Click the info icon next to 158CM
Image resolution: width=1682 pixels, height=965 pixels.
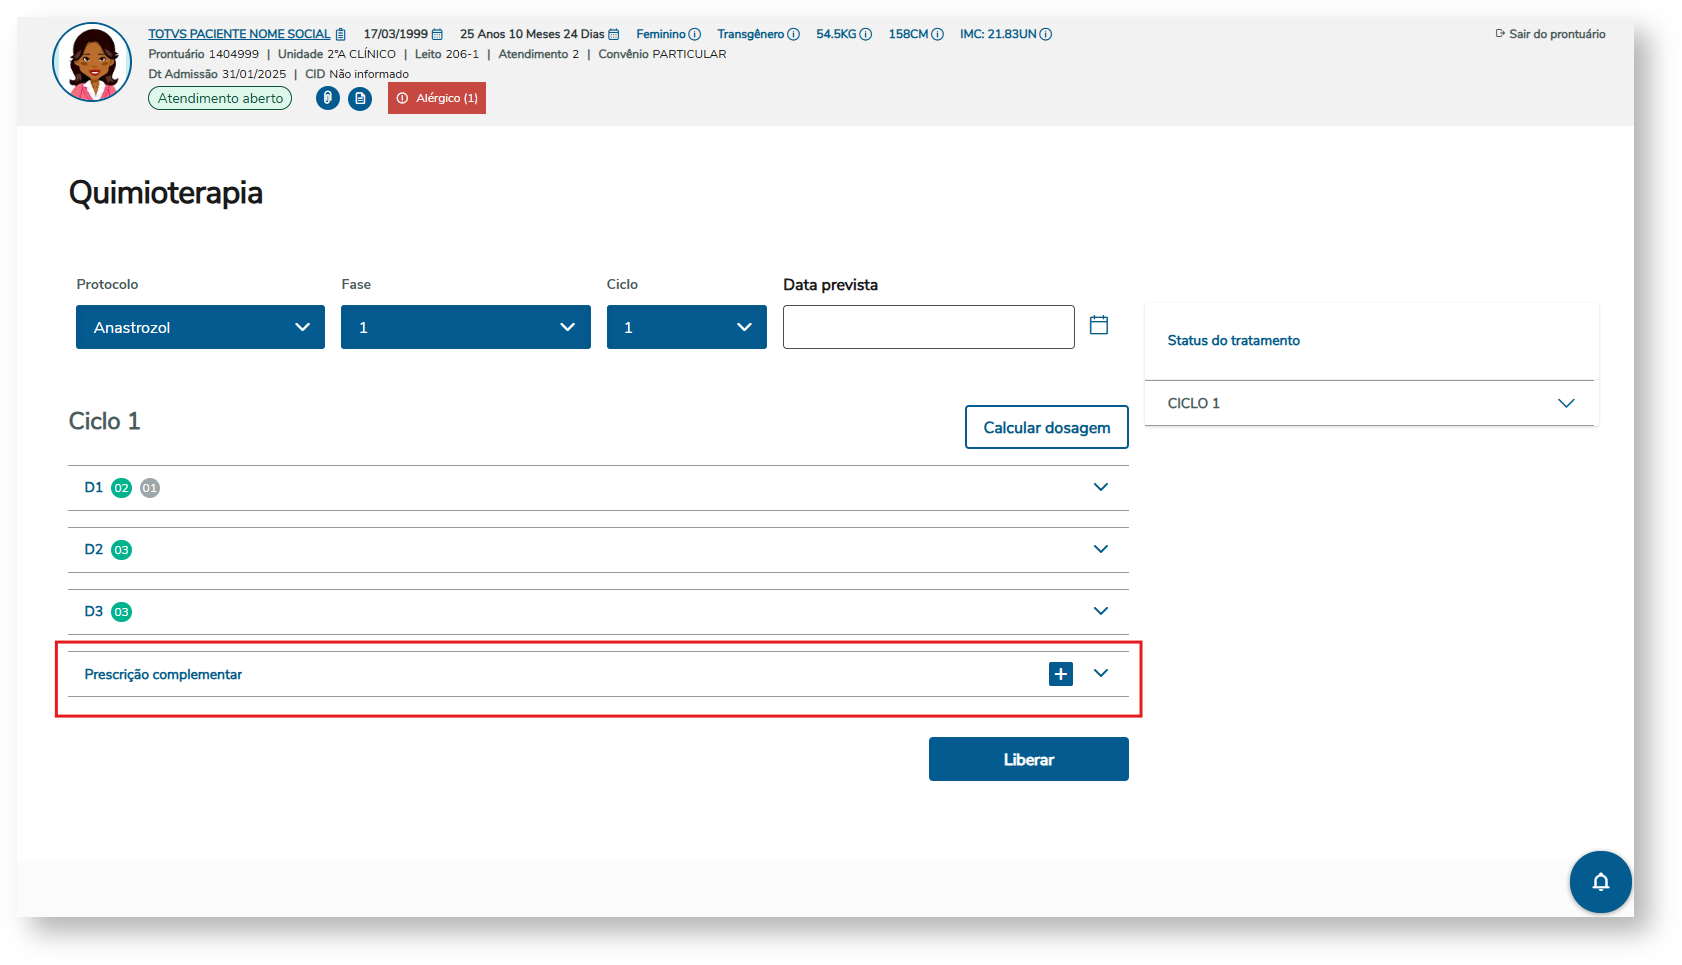[938, 34]
